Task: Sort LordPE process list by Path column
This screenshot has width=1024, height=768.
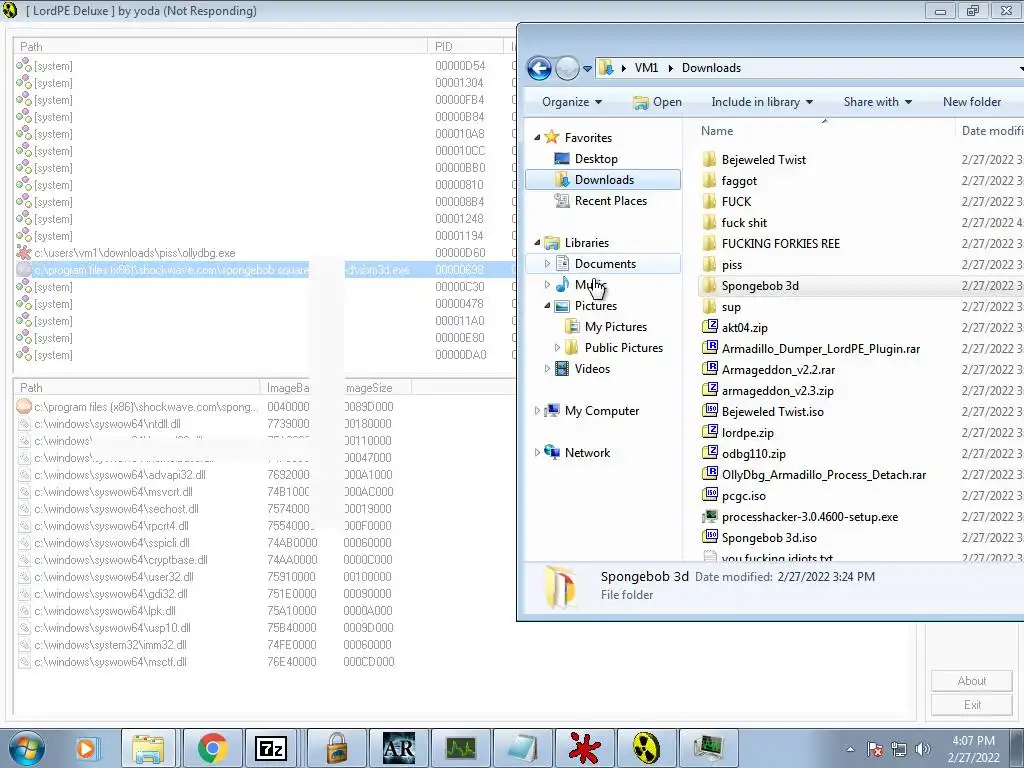Action: click(221, 46)
